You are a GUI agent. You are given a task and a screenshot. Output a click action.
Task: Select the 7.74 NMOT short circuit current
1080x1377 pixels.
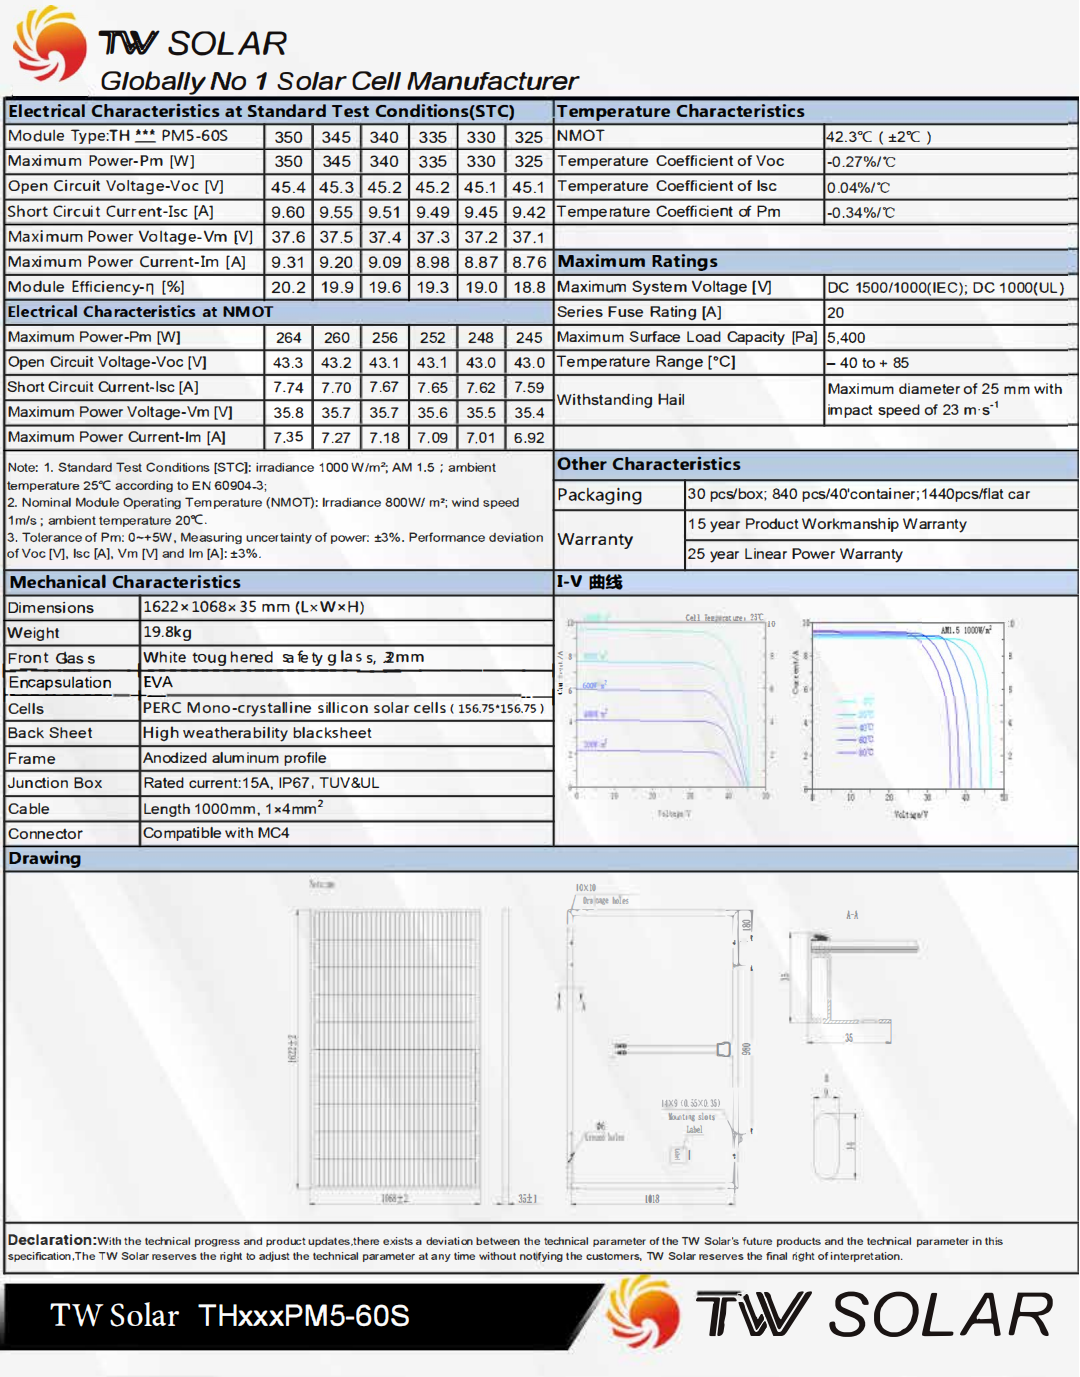288,387
